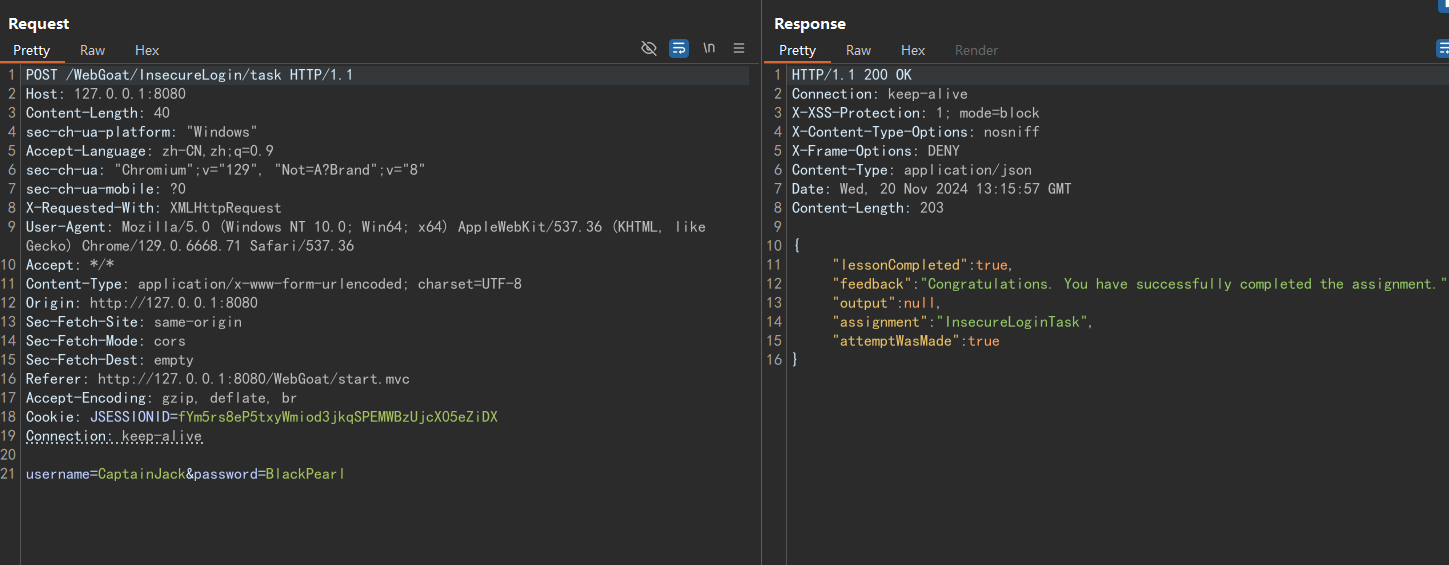
Task: Toggle word wrap icon in the Response panel
Action: point(1443,48)
